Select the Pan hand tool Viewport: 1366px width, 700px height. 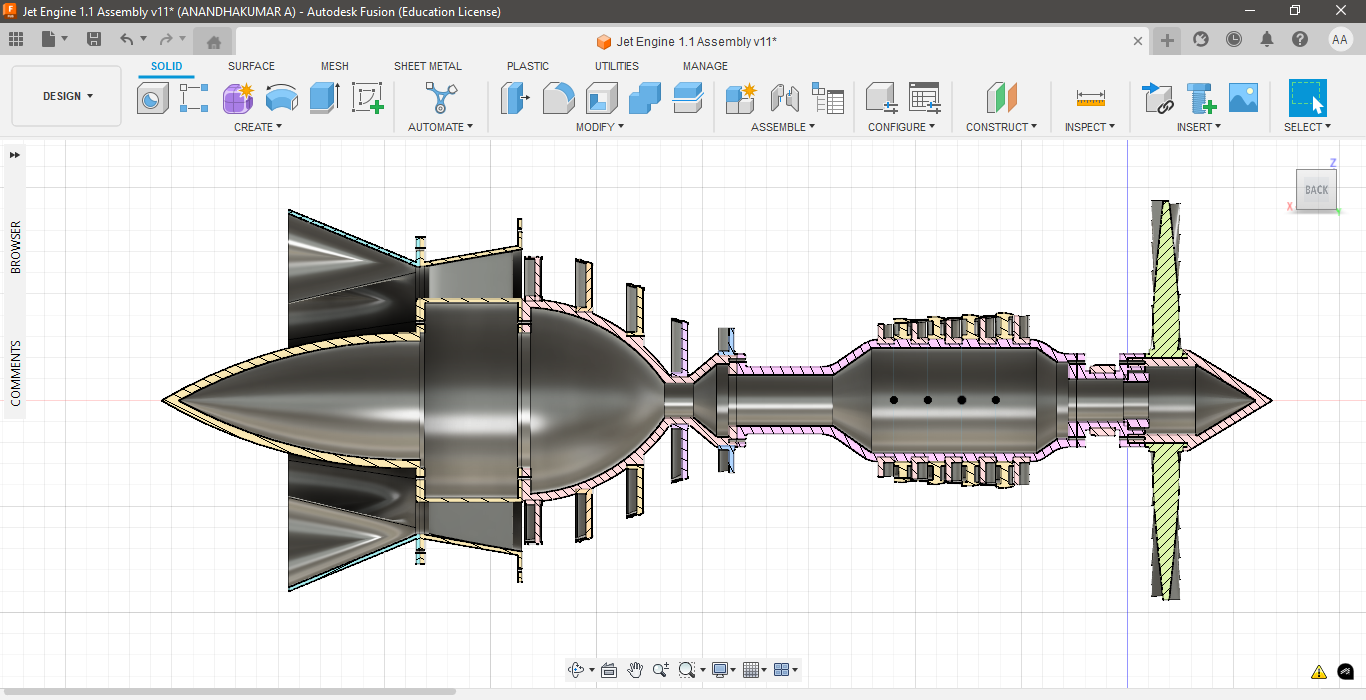tap(634, 670)
